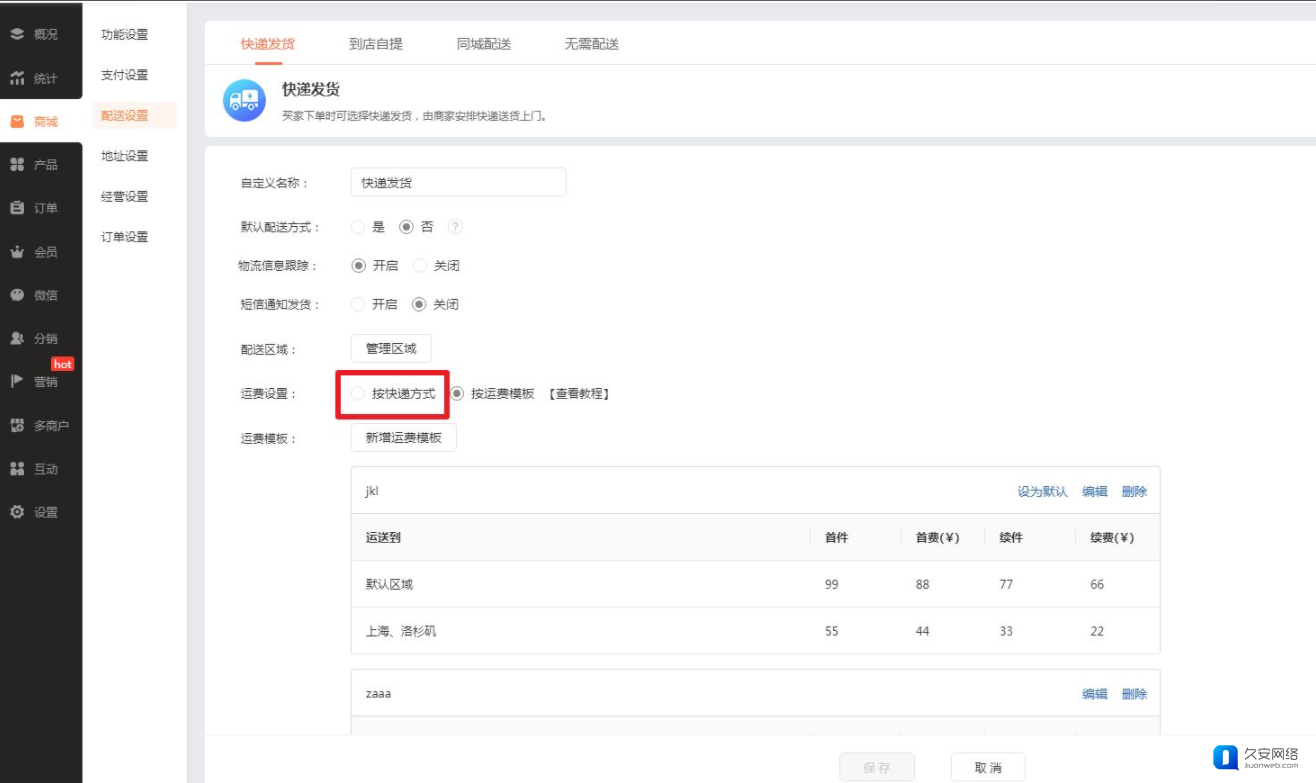Click the 新增运费模板 button

(403, 438)
